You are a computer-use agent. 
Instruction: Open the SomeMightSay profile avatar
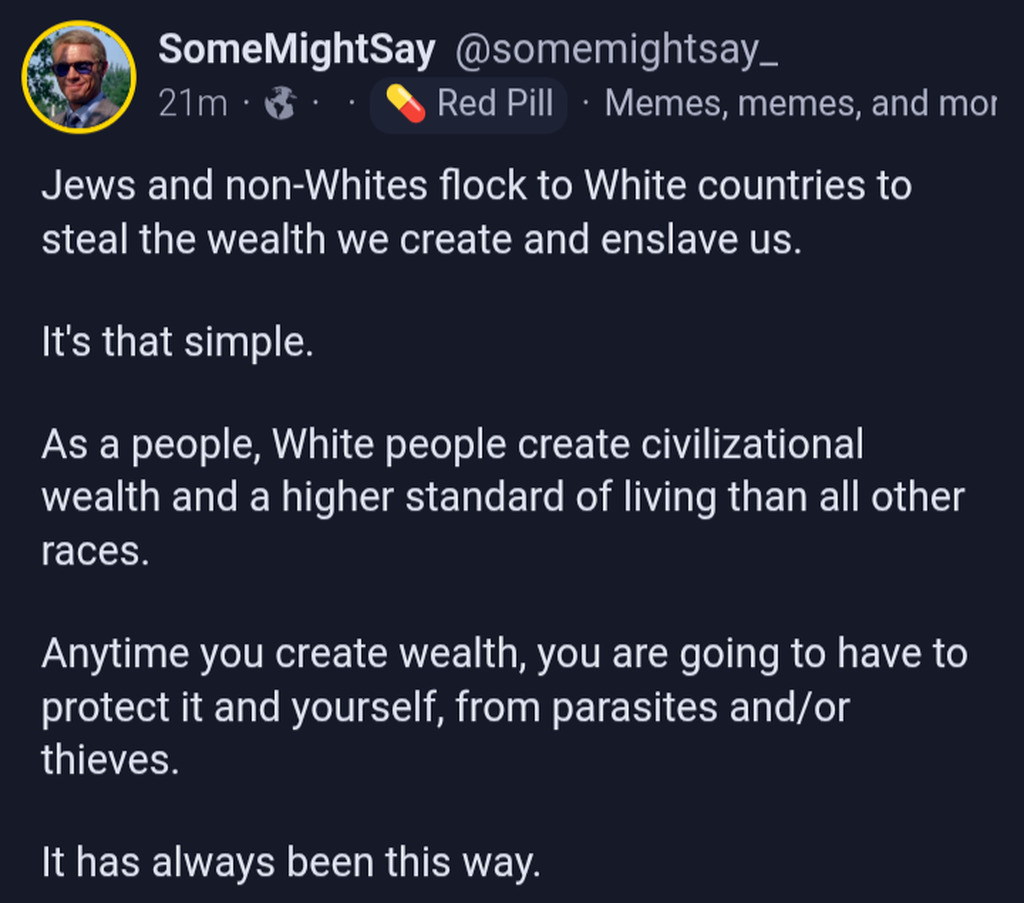(78, 76)
